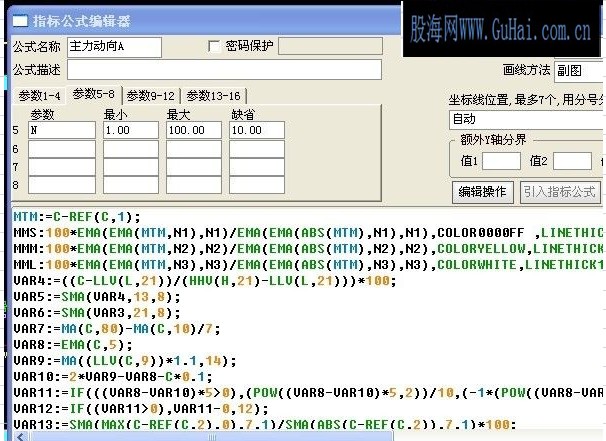
Task: Click the 引入指标公式 button
Action: (x=560, y=192)
